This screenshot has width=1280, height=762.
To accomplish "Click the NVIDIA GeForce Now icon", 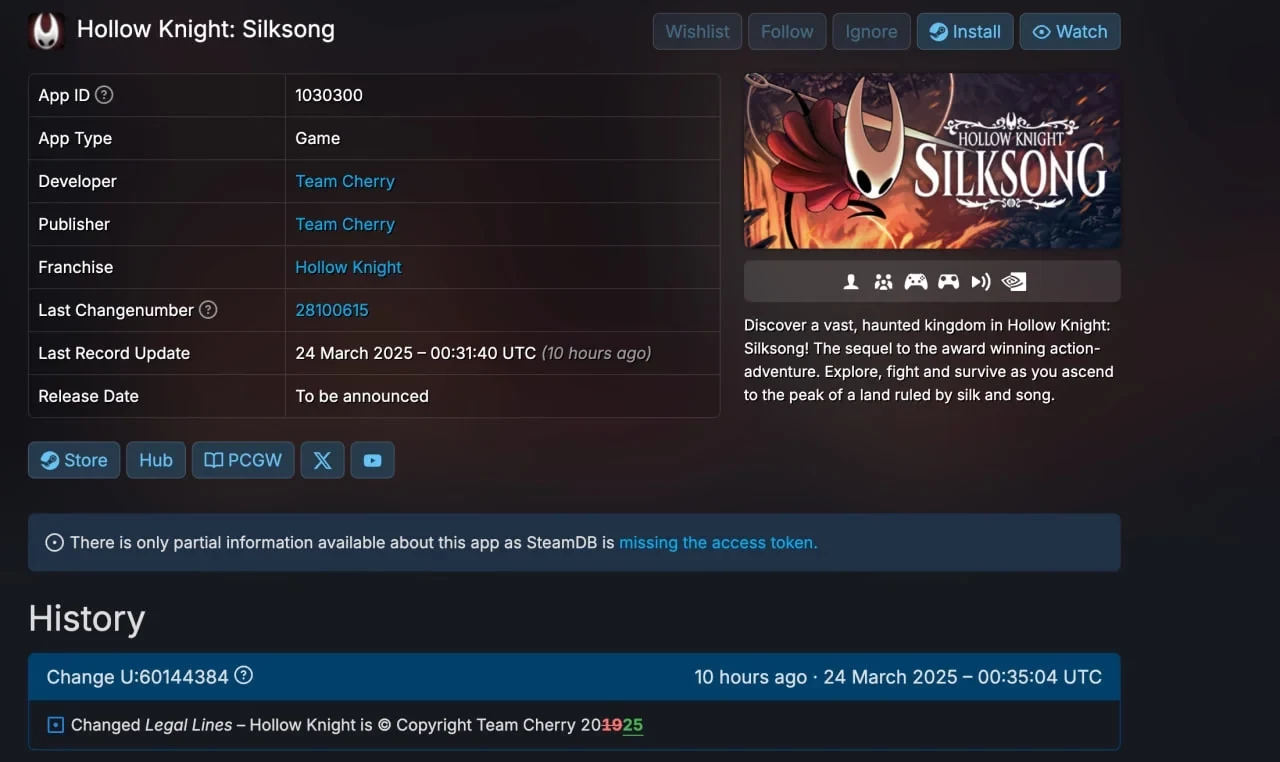I will 1014,282.
